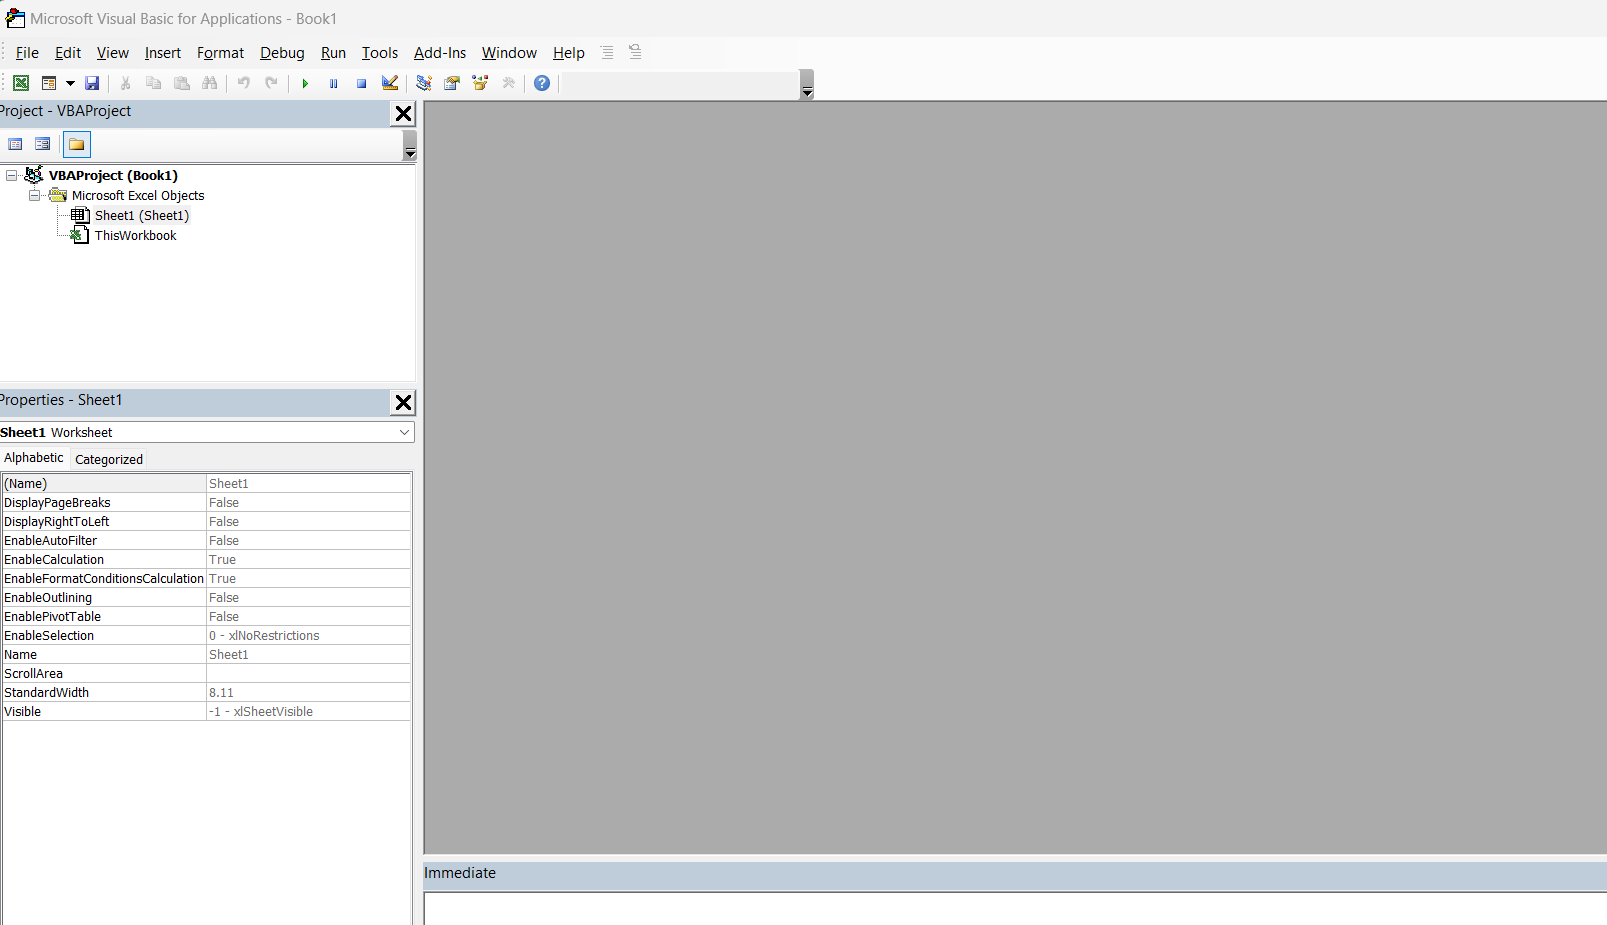Viewport: 1607px width, 925px height.
Task: Click the StandardWidth 8.11 value
Action: (308, 693)
